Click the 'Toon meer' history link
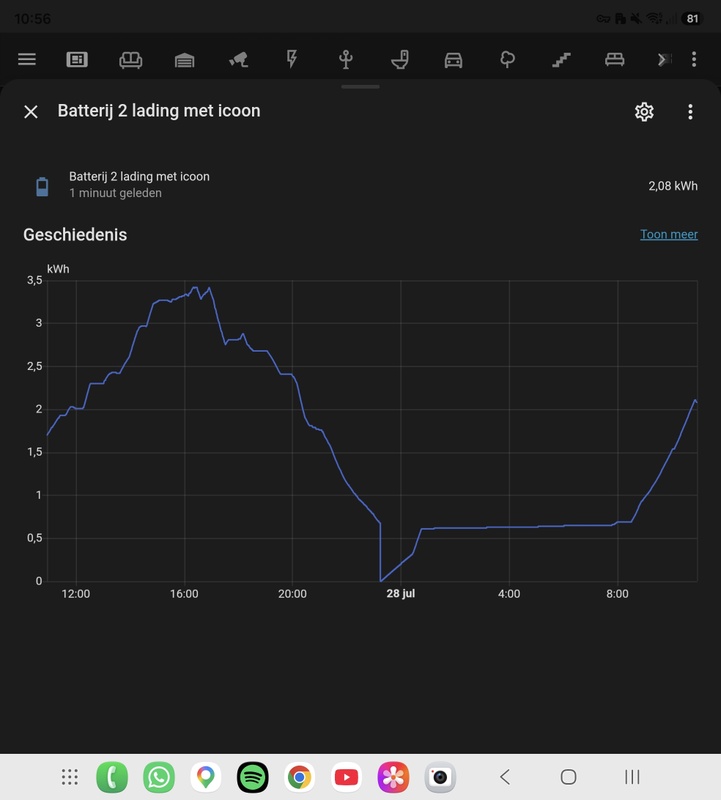The image size is (721, 800). click(669, 234)
